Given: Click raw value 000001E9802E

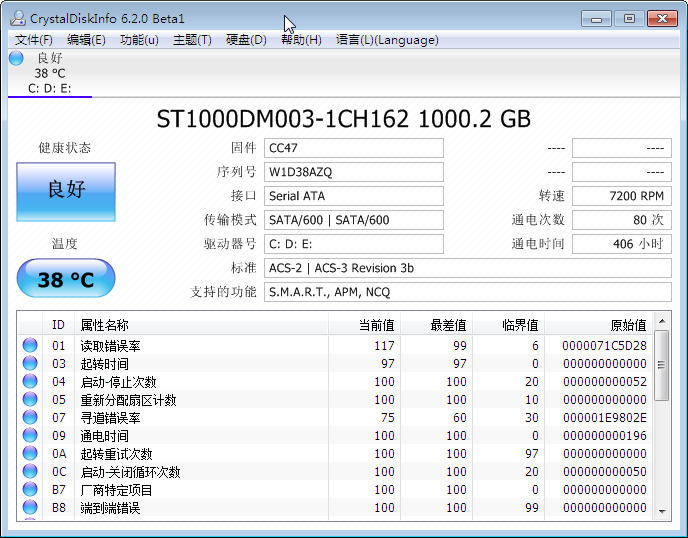Looking at the screenshot, I should coord(605,418).
